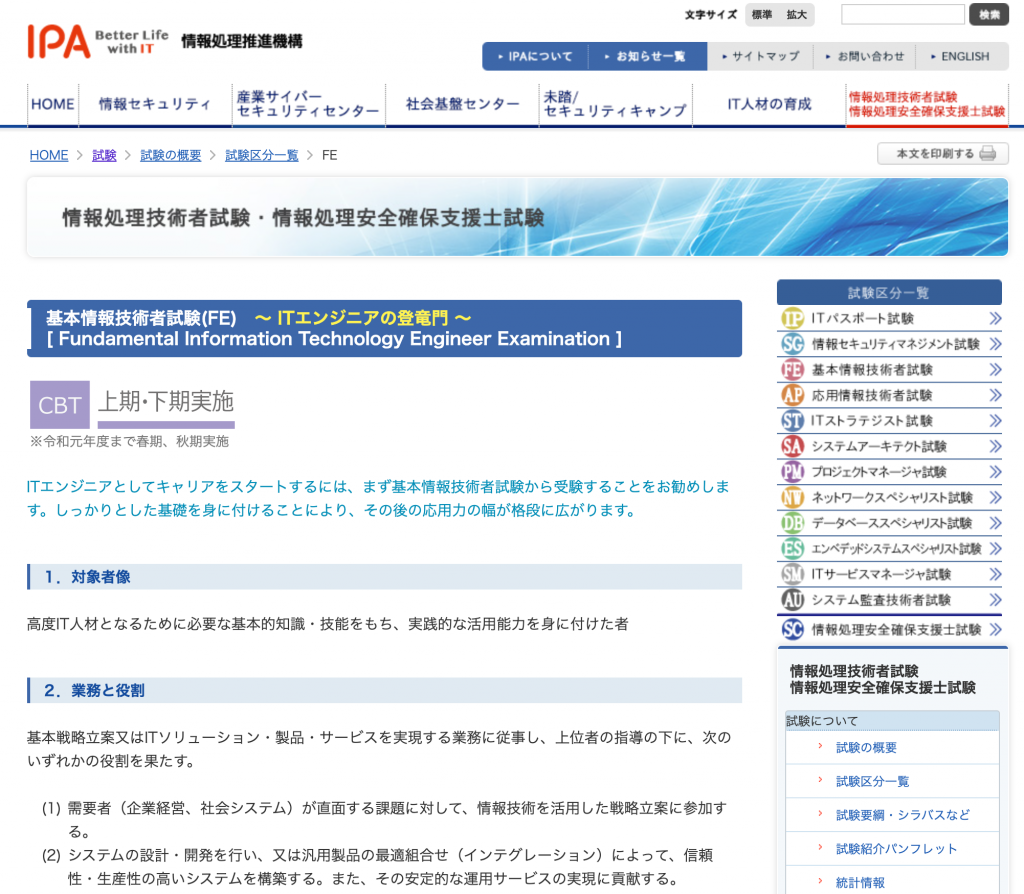Click the 本文を印刷する button
The image size is (1024, 894).
coord(942,153)
